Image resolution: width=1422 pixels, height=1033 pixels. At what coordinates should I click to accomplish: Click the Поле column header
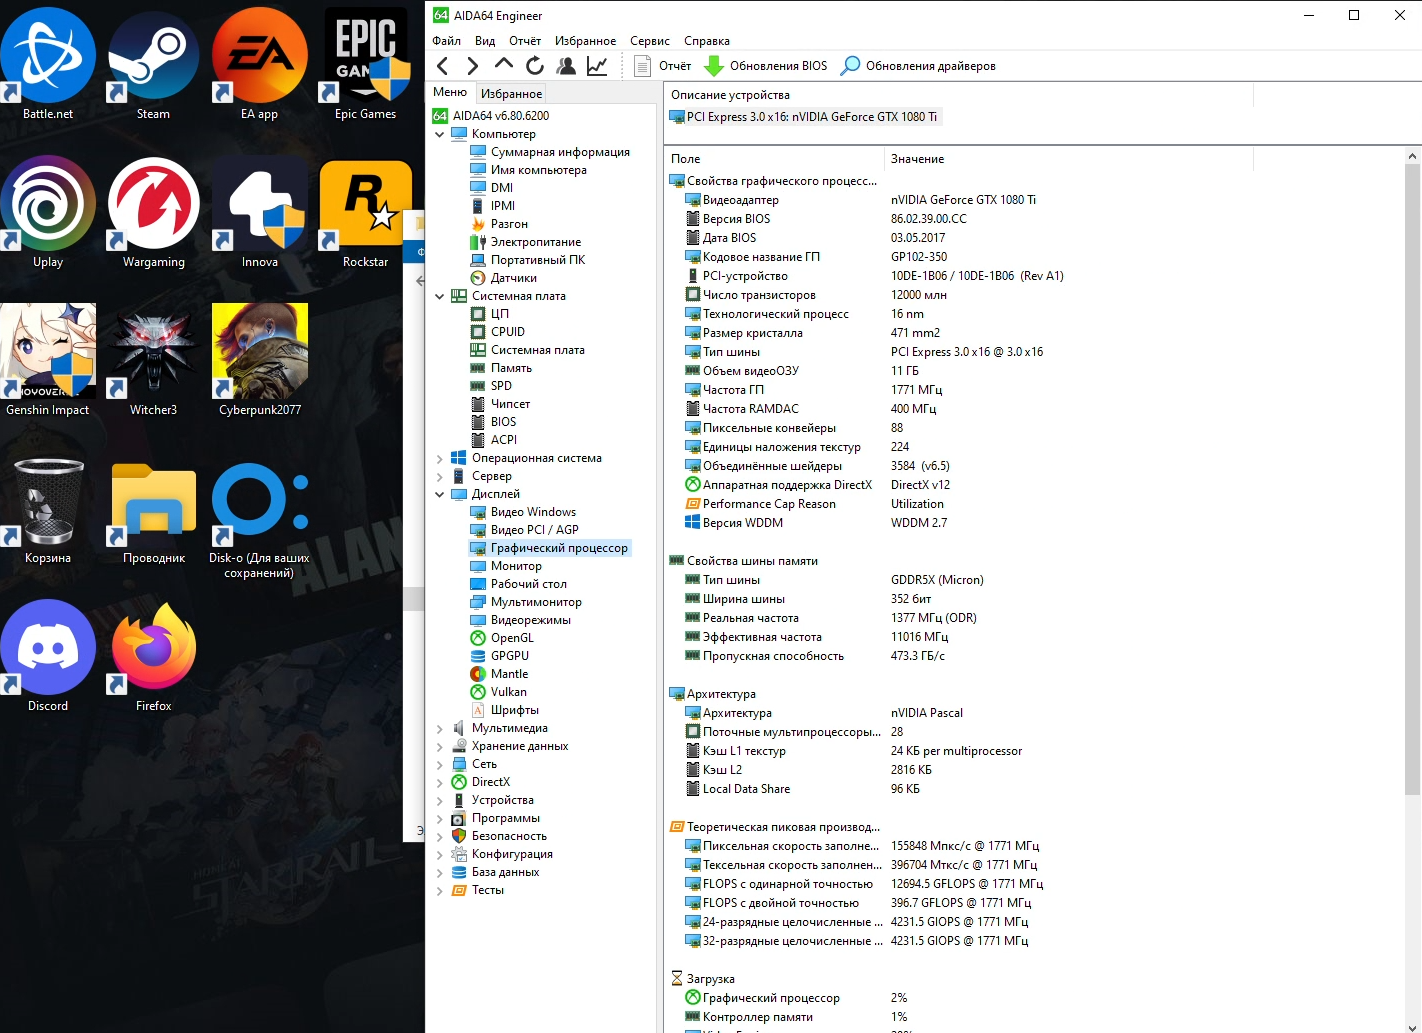coord(774,159)
